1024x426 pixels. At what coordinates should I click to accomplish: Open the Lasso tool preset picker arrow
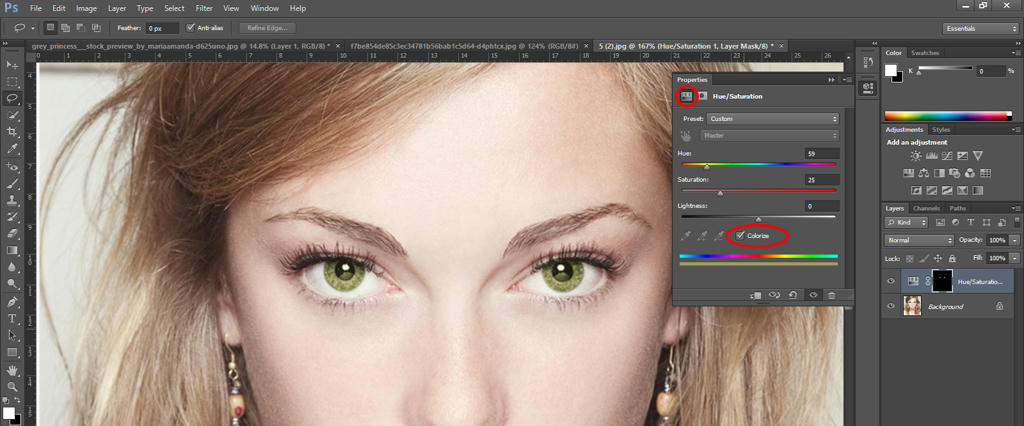(33, 28)
